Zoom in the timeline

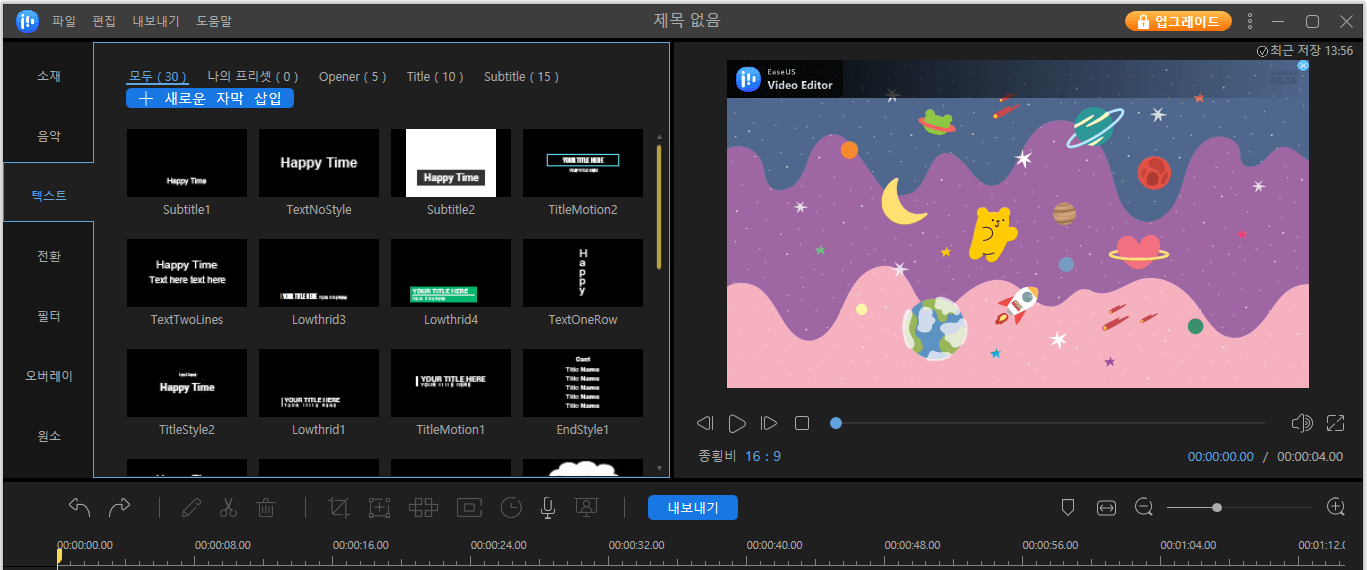pyautogui.click(x=1335, y=507)
